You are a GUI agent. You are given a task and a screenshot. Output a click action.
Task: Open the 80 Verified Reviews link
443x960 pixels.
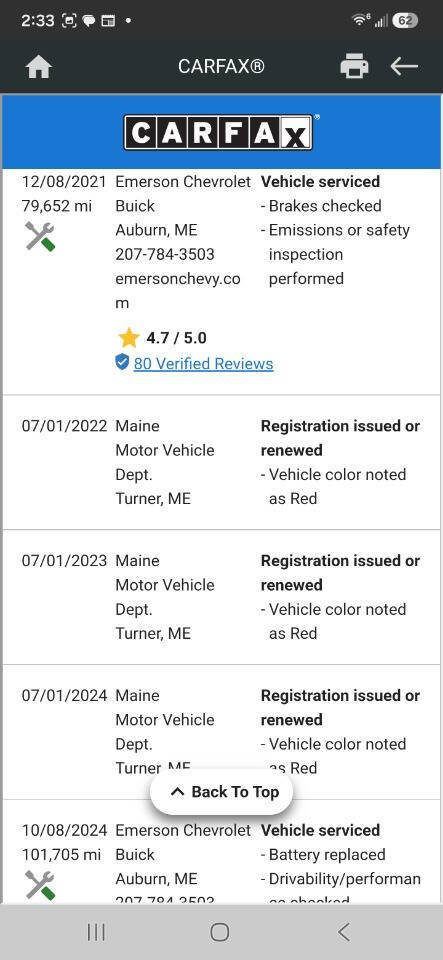[203, 364]
